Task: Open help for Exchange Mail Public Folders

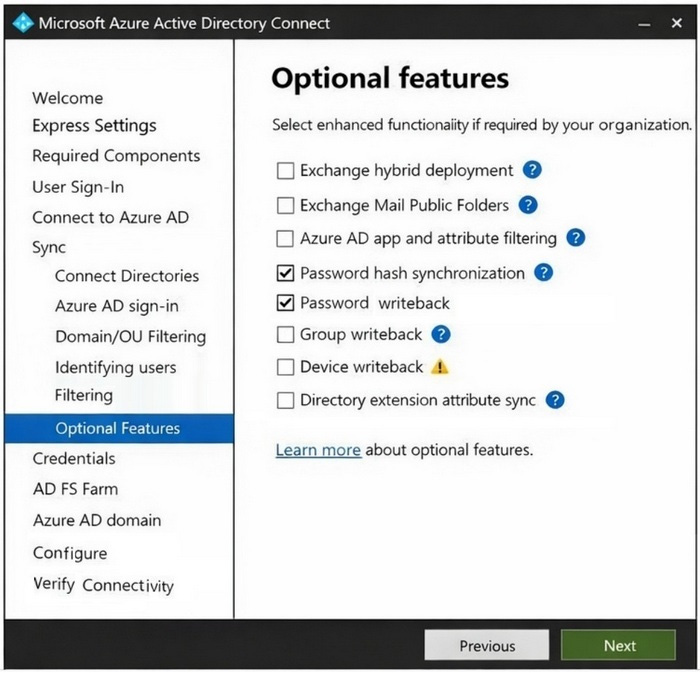Action: pyautogui.click(x=528, y=205)
